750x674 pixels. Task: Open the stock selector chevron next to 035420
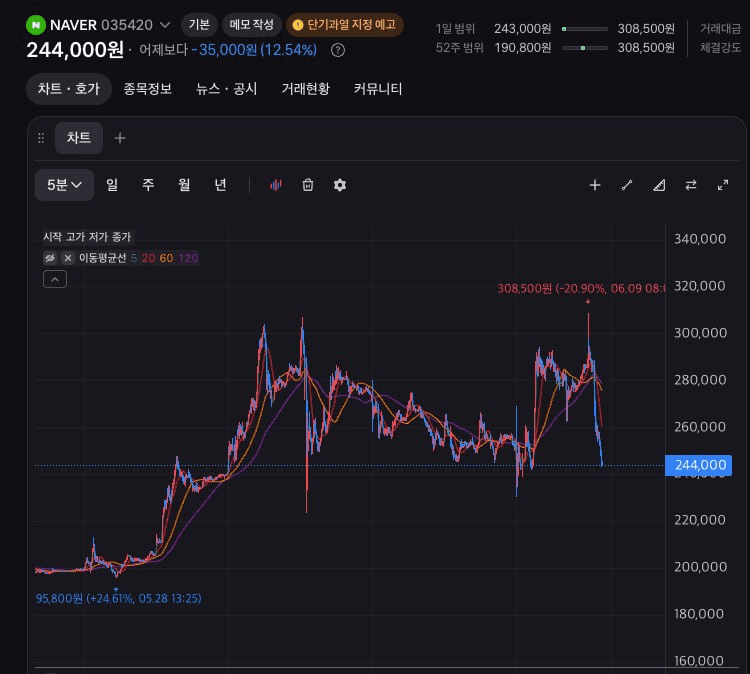165,25
